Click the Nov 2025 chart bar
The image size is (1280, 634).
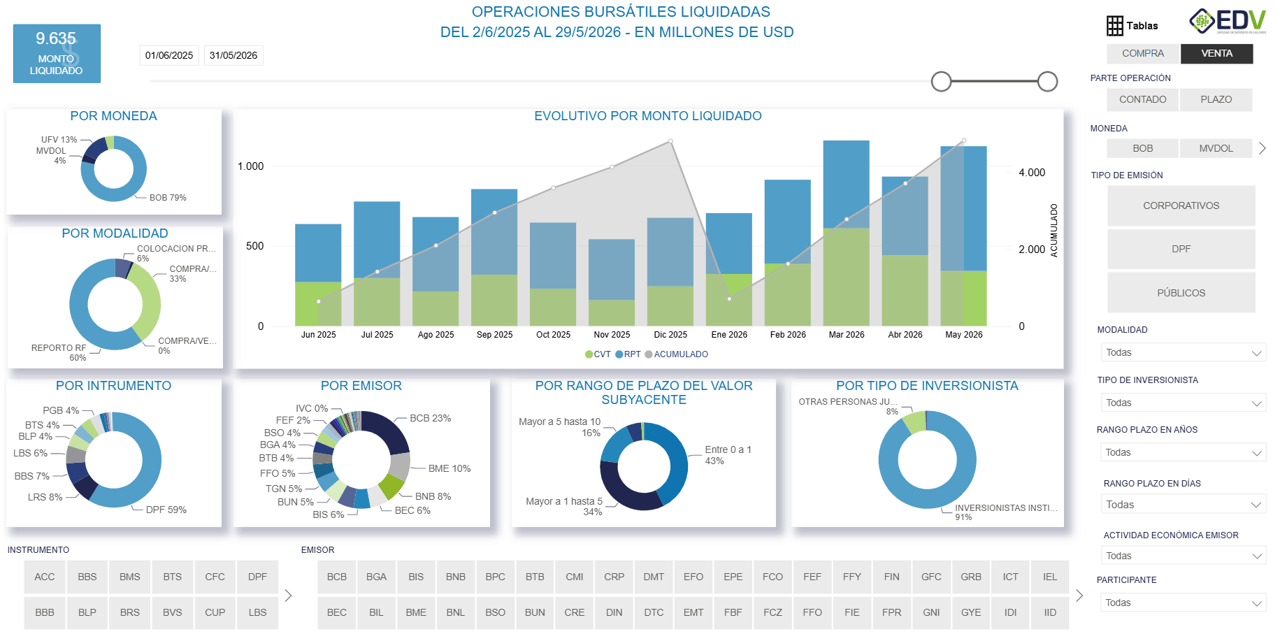coord(611,283)
